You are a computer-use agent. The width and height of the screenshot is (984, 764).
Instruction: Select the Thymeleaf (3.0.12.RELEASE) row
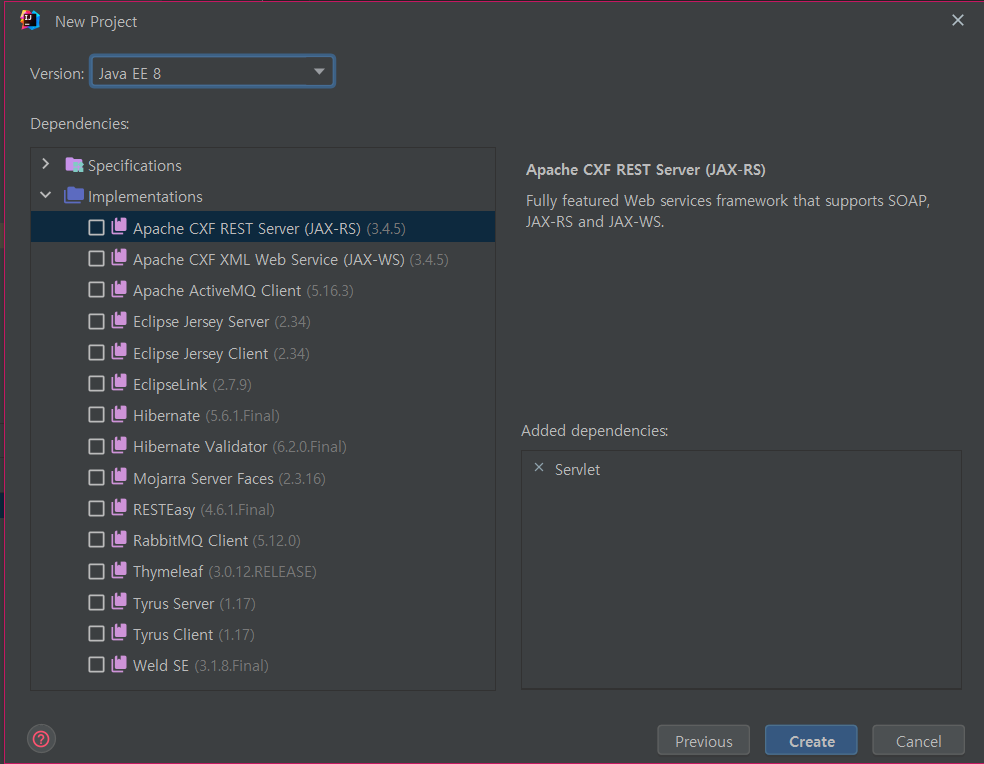tap(263, 571)
